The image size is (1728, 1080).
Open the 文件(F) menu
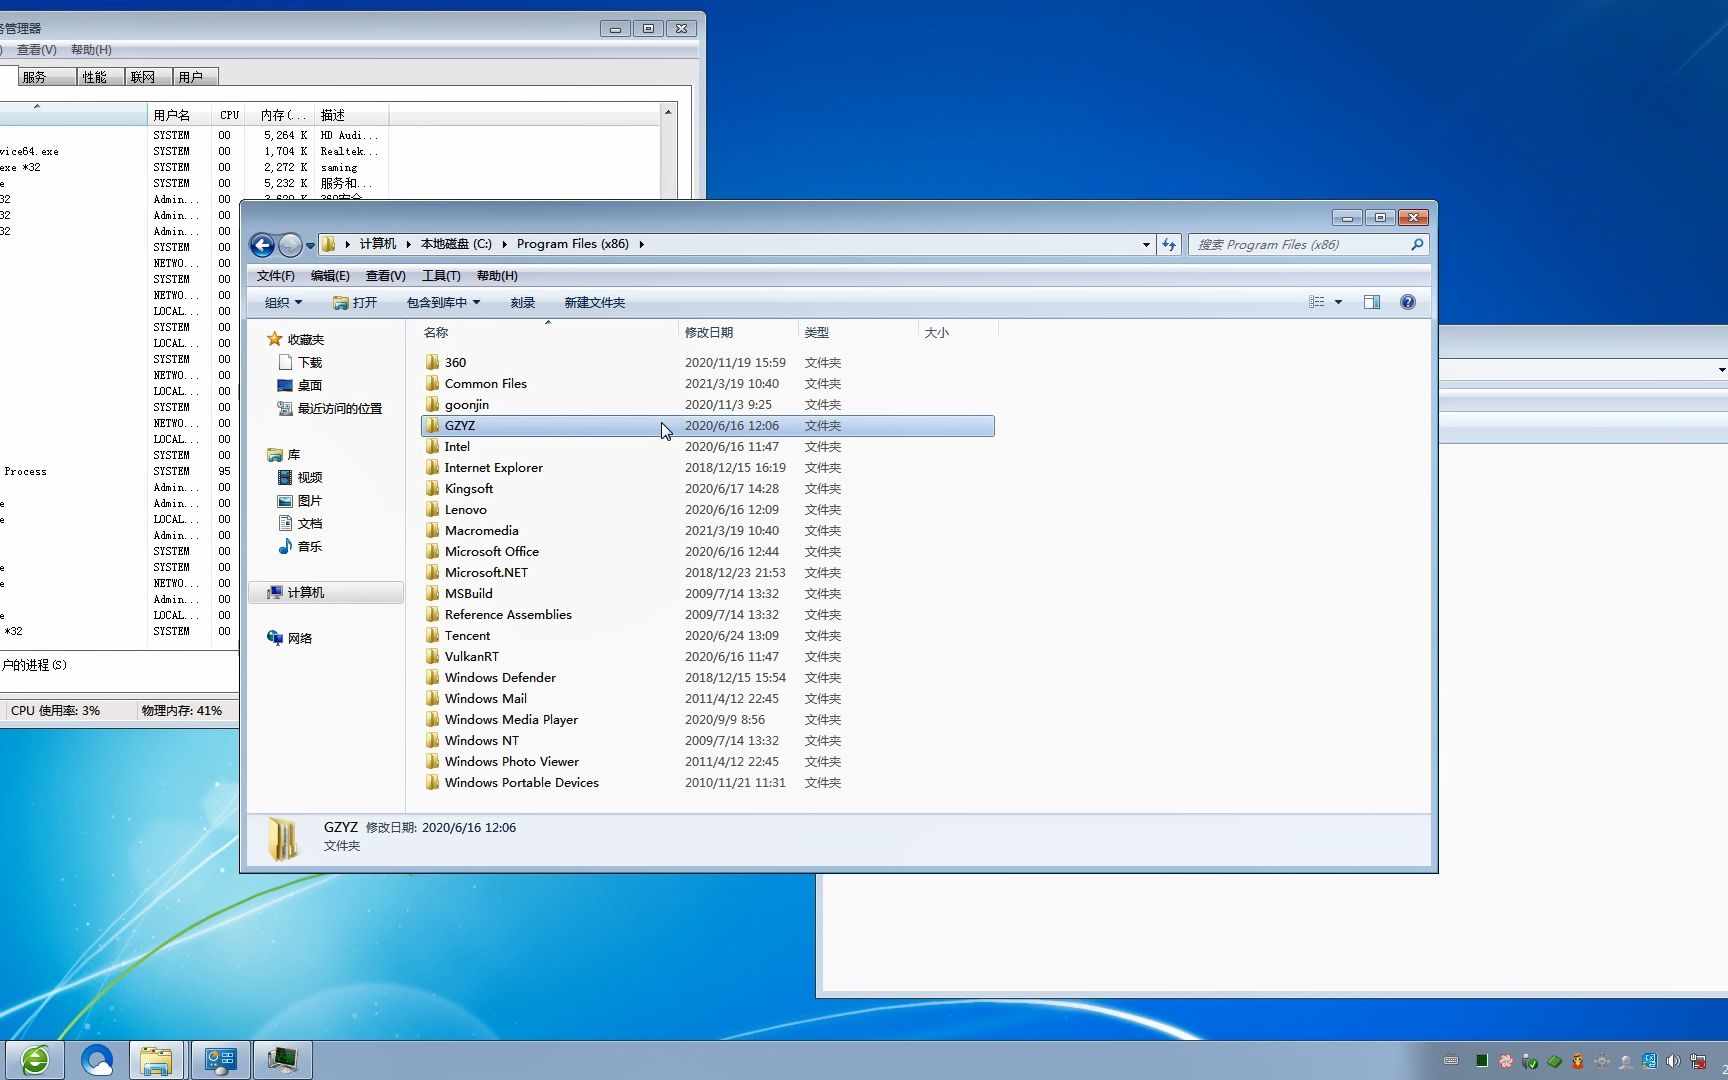(x=276, y=276)
